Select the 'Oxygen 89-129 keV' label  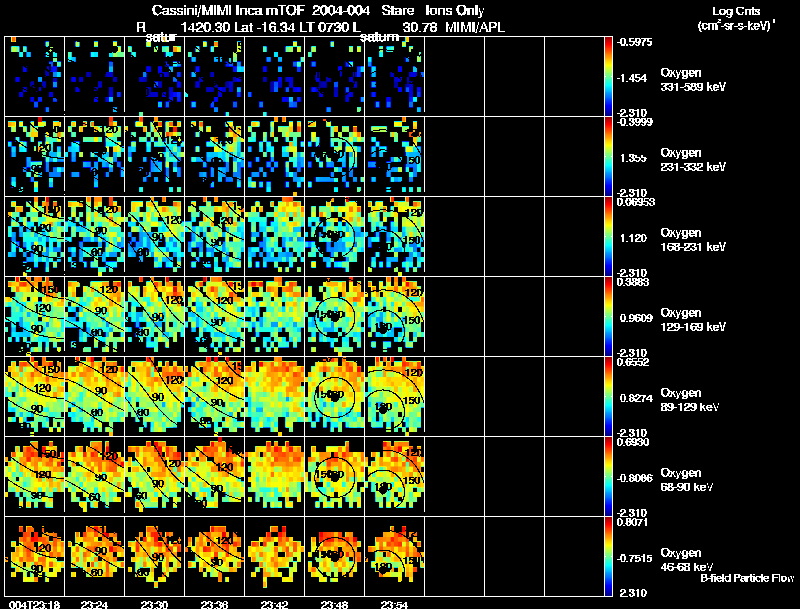tap(690, 400)
